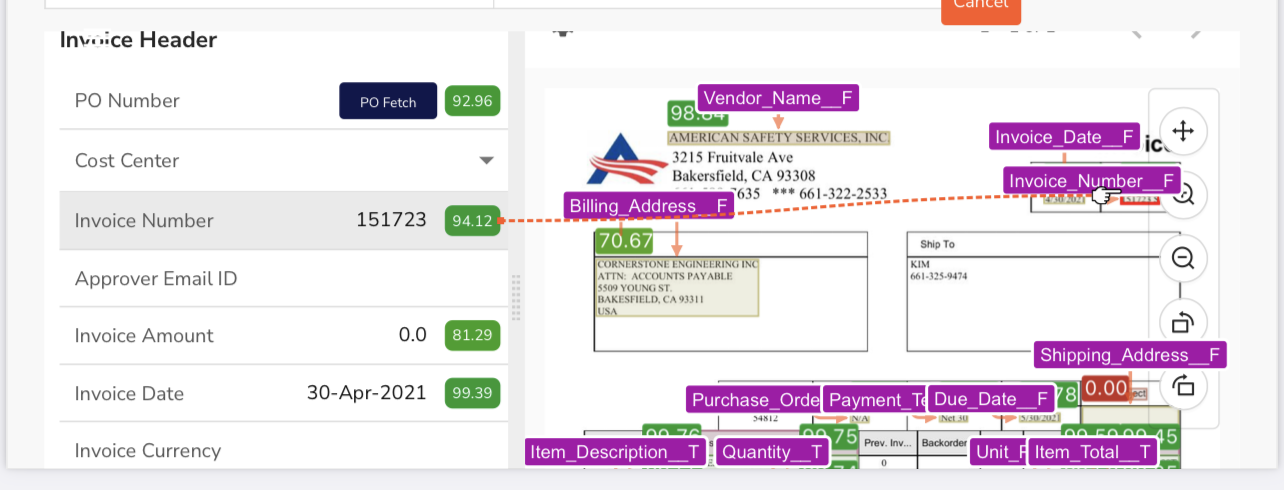Click Invoice Date value 30-Apr-2021
Image resolution: width=1284 pixels, height=490 pixels.
point(366,393)
